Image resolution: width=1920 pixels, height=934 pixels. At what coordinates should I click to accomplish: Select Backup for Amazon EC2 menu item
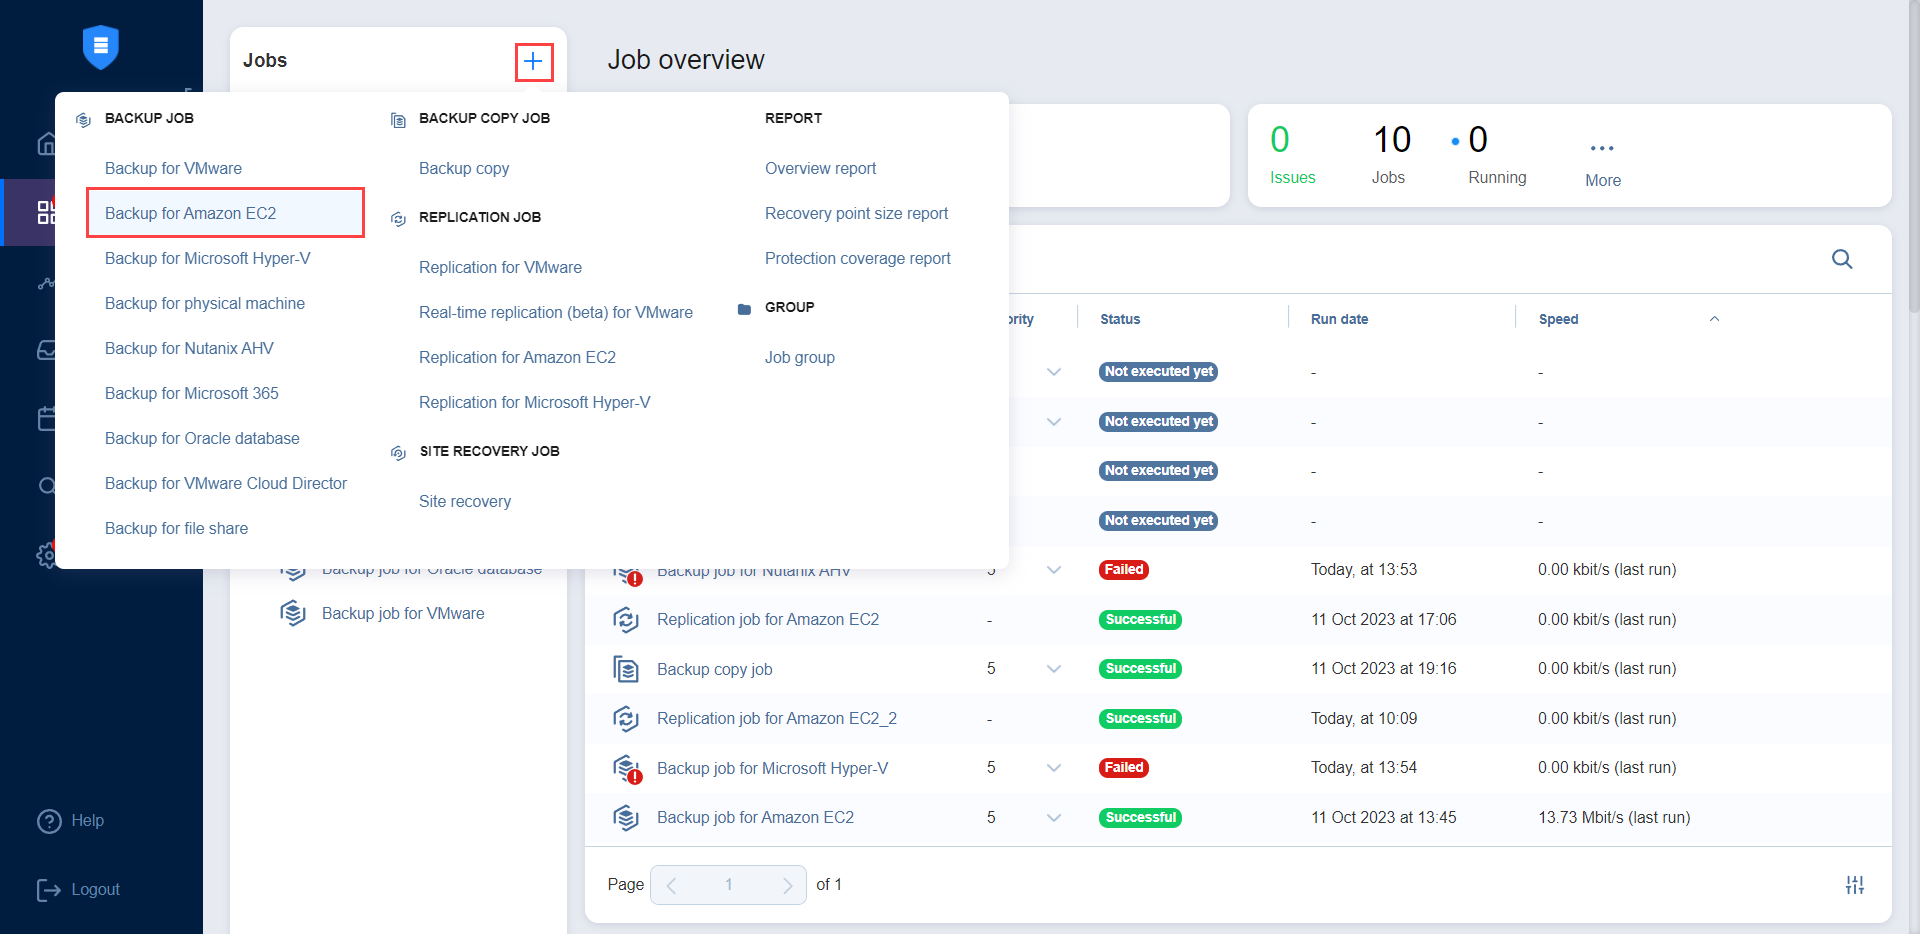190,213
